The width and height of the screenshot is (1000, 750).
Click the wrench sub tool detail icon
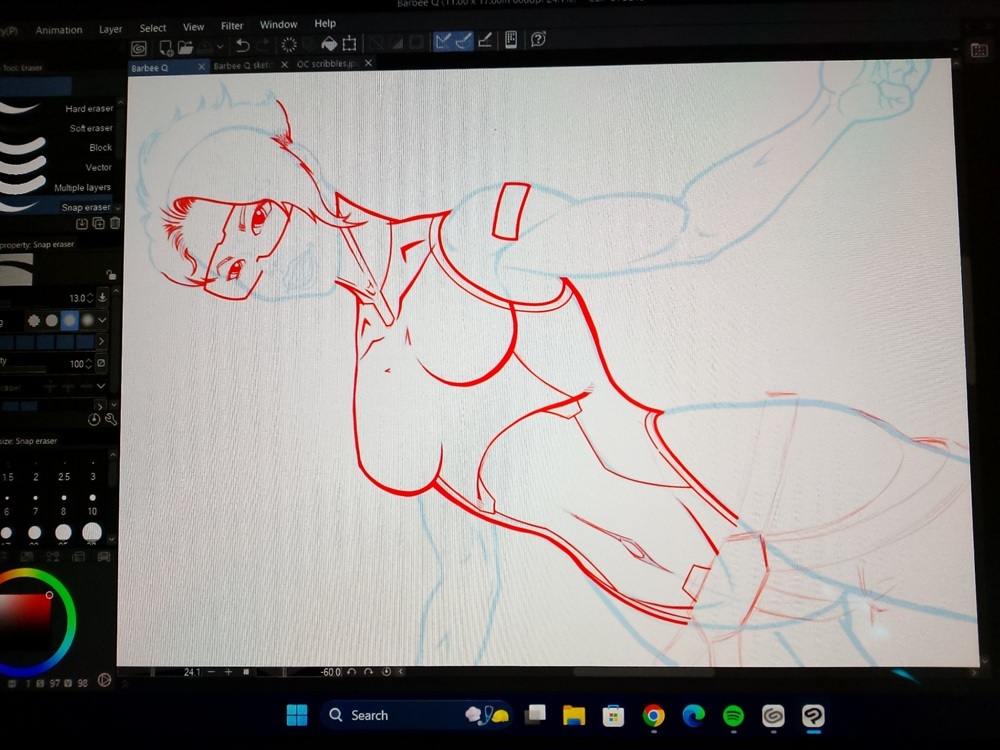110,419
